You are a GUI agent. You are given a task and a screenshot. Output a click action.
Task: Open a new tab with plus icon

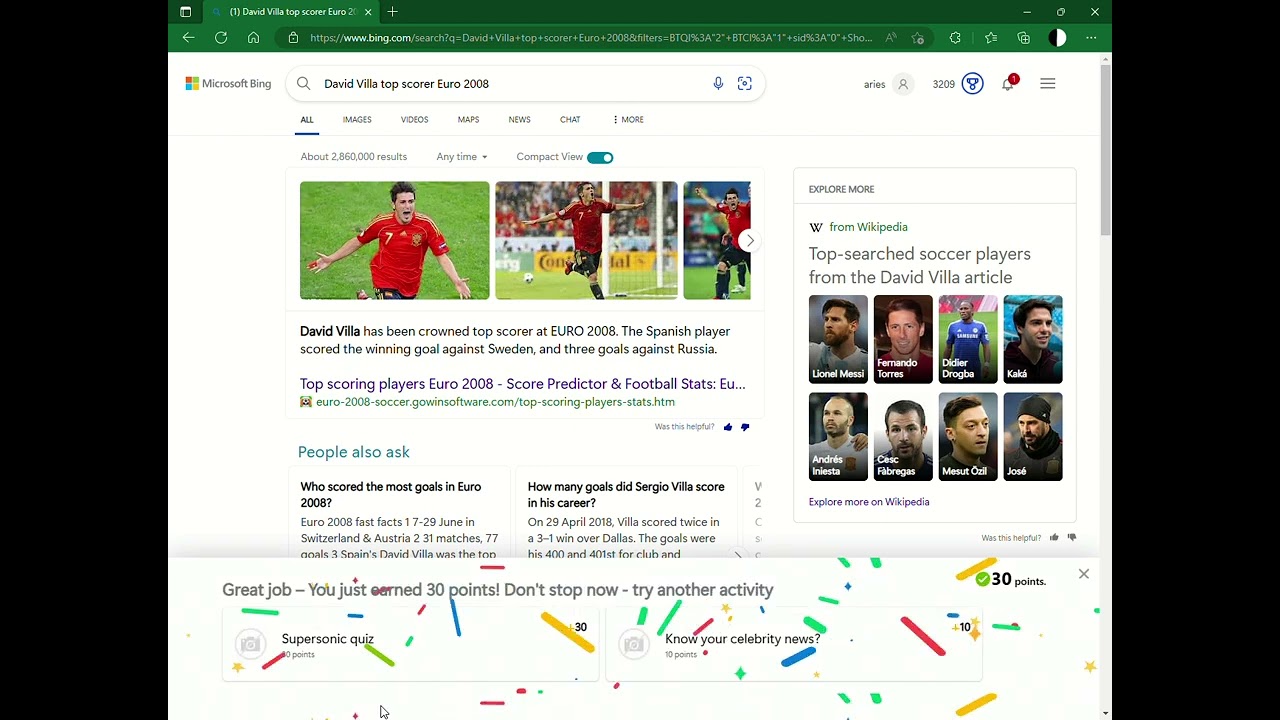pyautogui.click(x=392, y=12)
